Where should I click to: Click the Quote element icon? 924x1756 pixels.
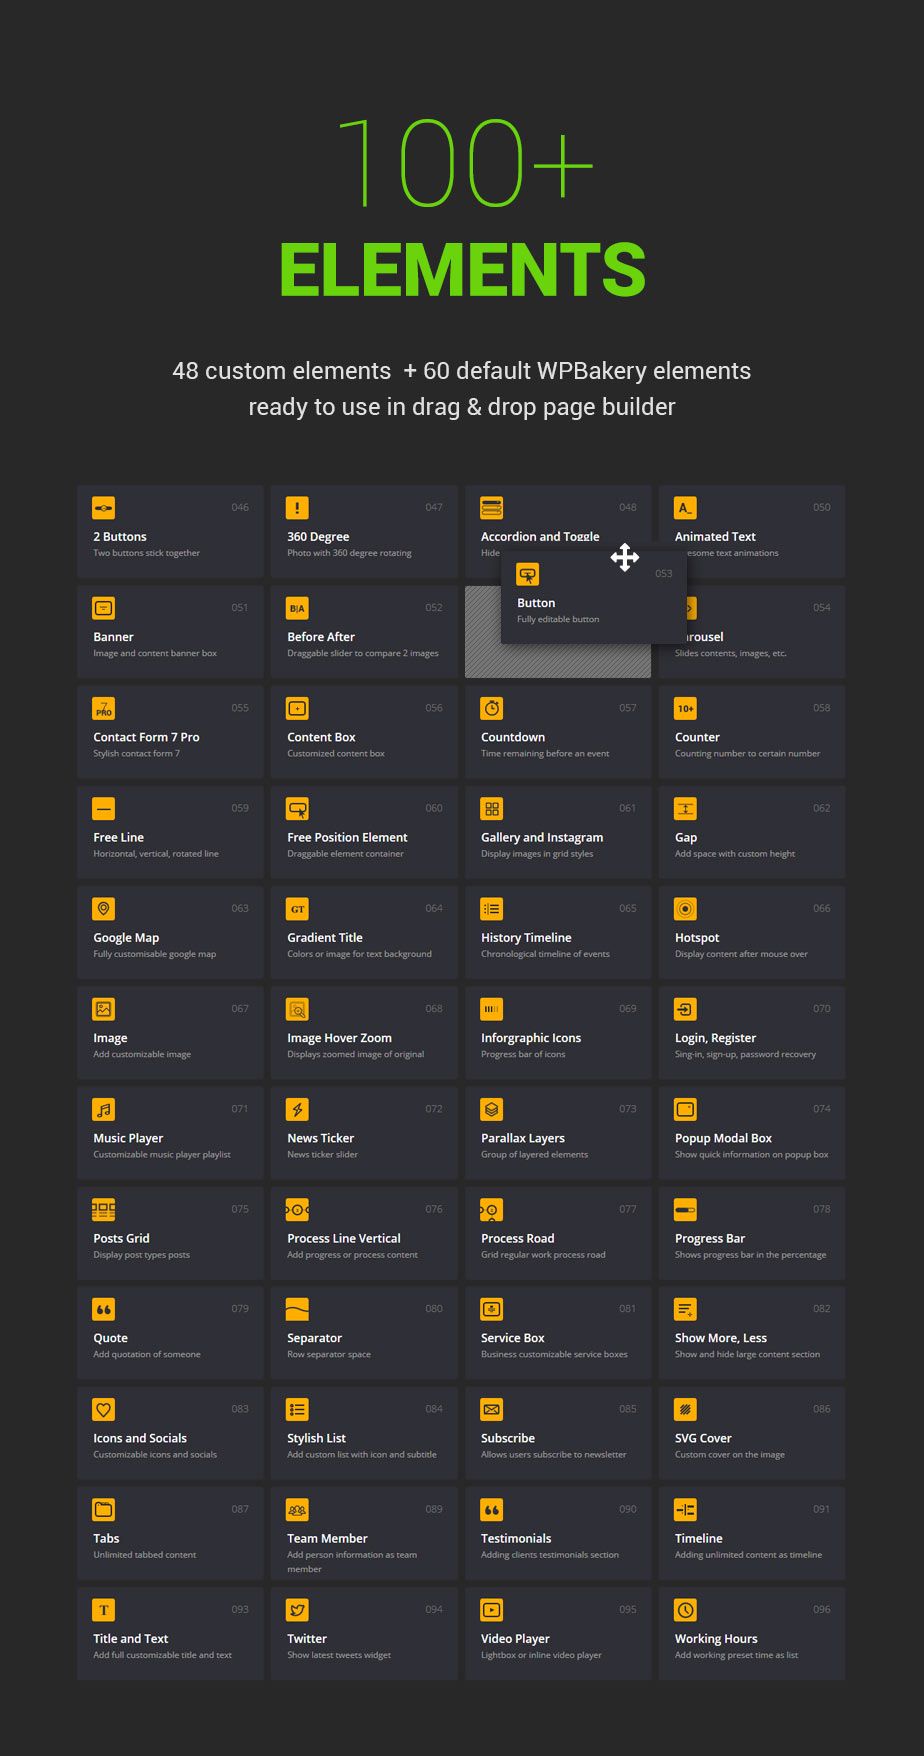pos(104,1309)
